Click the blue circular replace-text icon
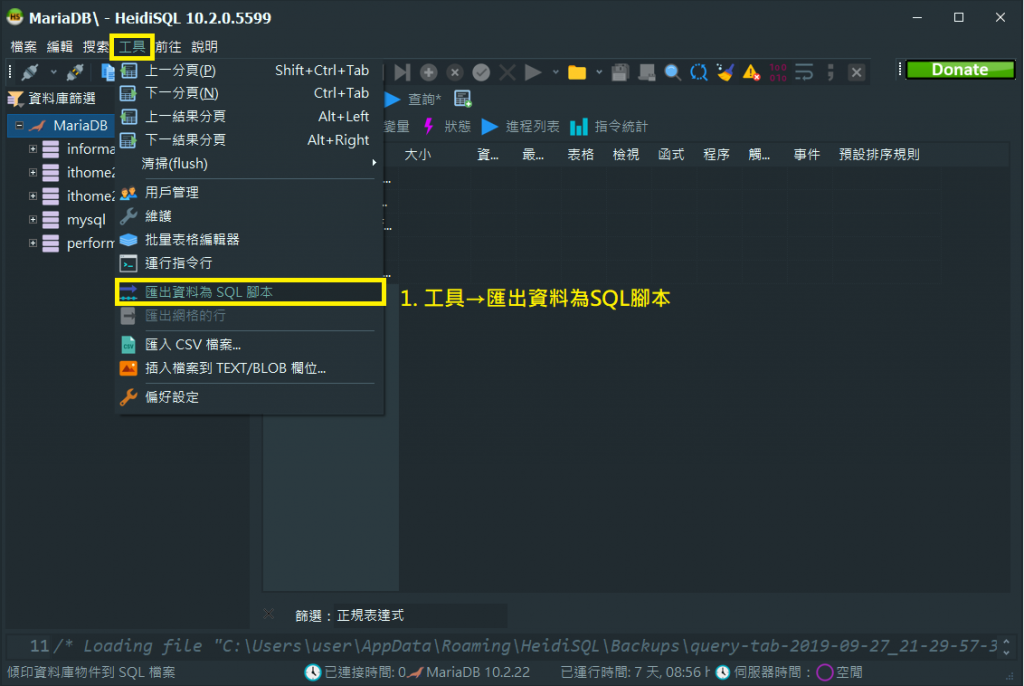Viewport: 1024px width, 686px height. click(699, 72)
